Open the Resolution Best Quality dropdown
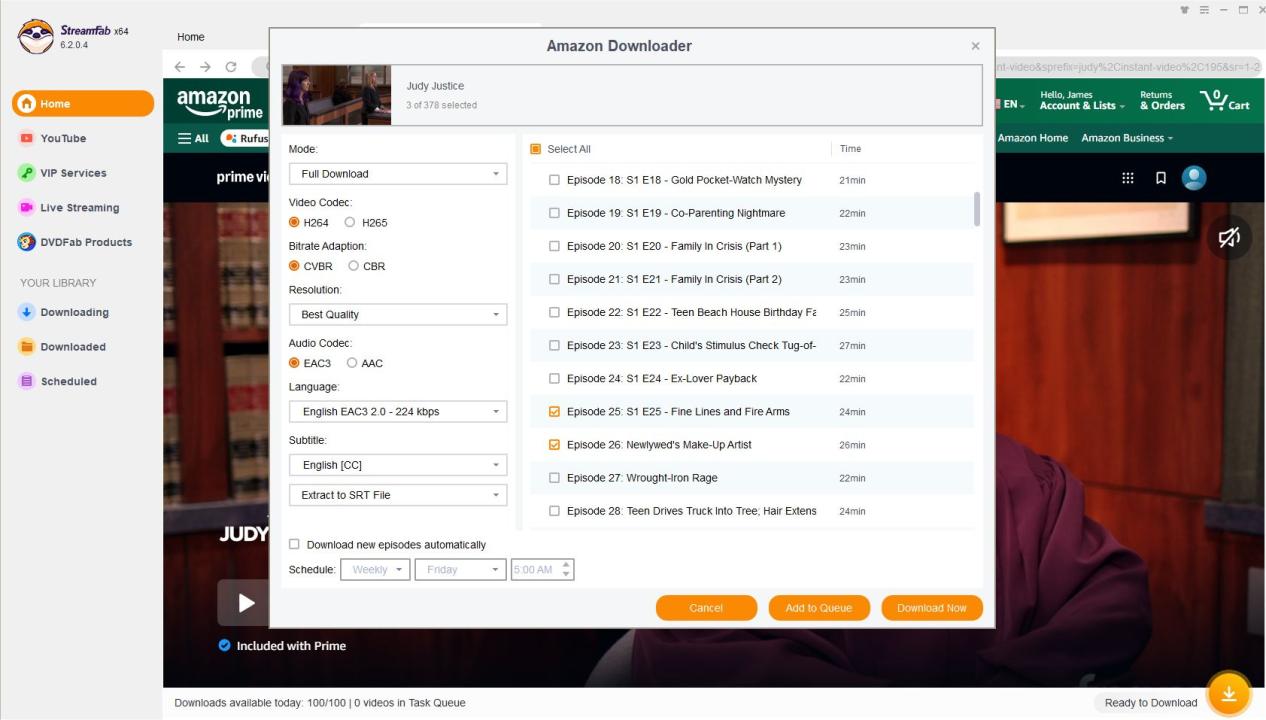The width and height of the screenshot is (1266, 720). (x=398, y=314)
